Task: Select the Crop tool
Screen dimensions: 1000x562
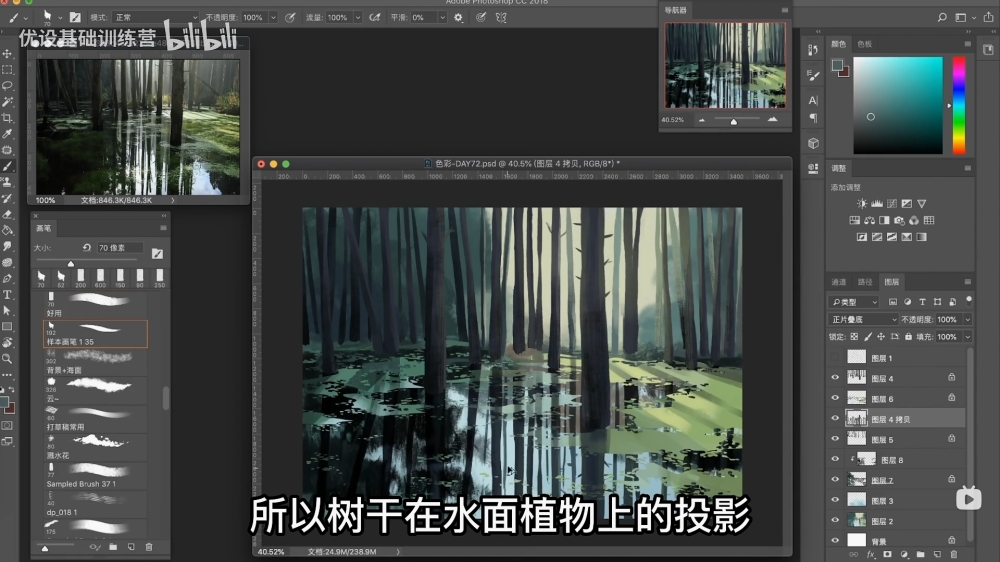Action: tap(8, 118)
